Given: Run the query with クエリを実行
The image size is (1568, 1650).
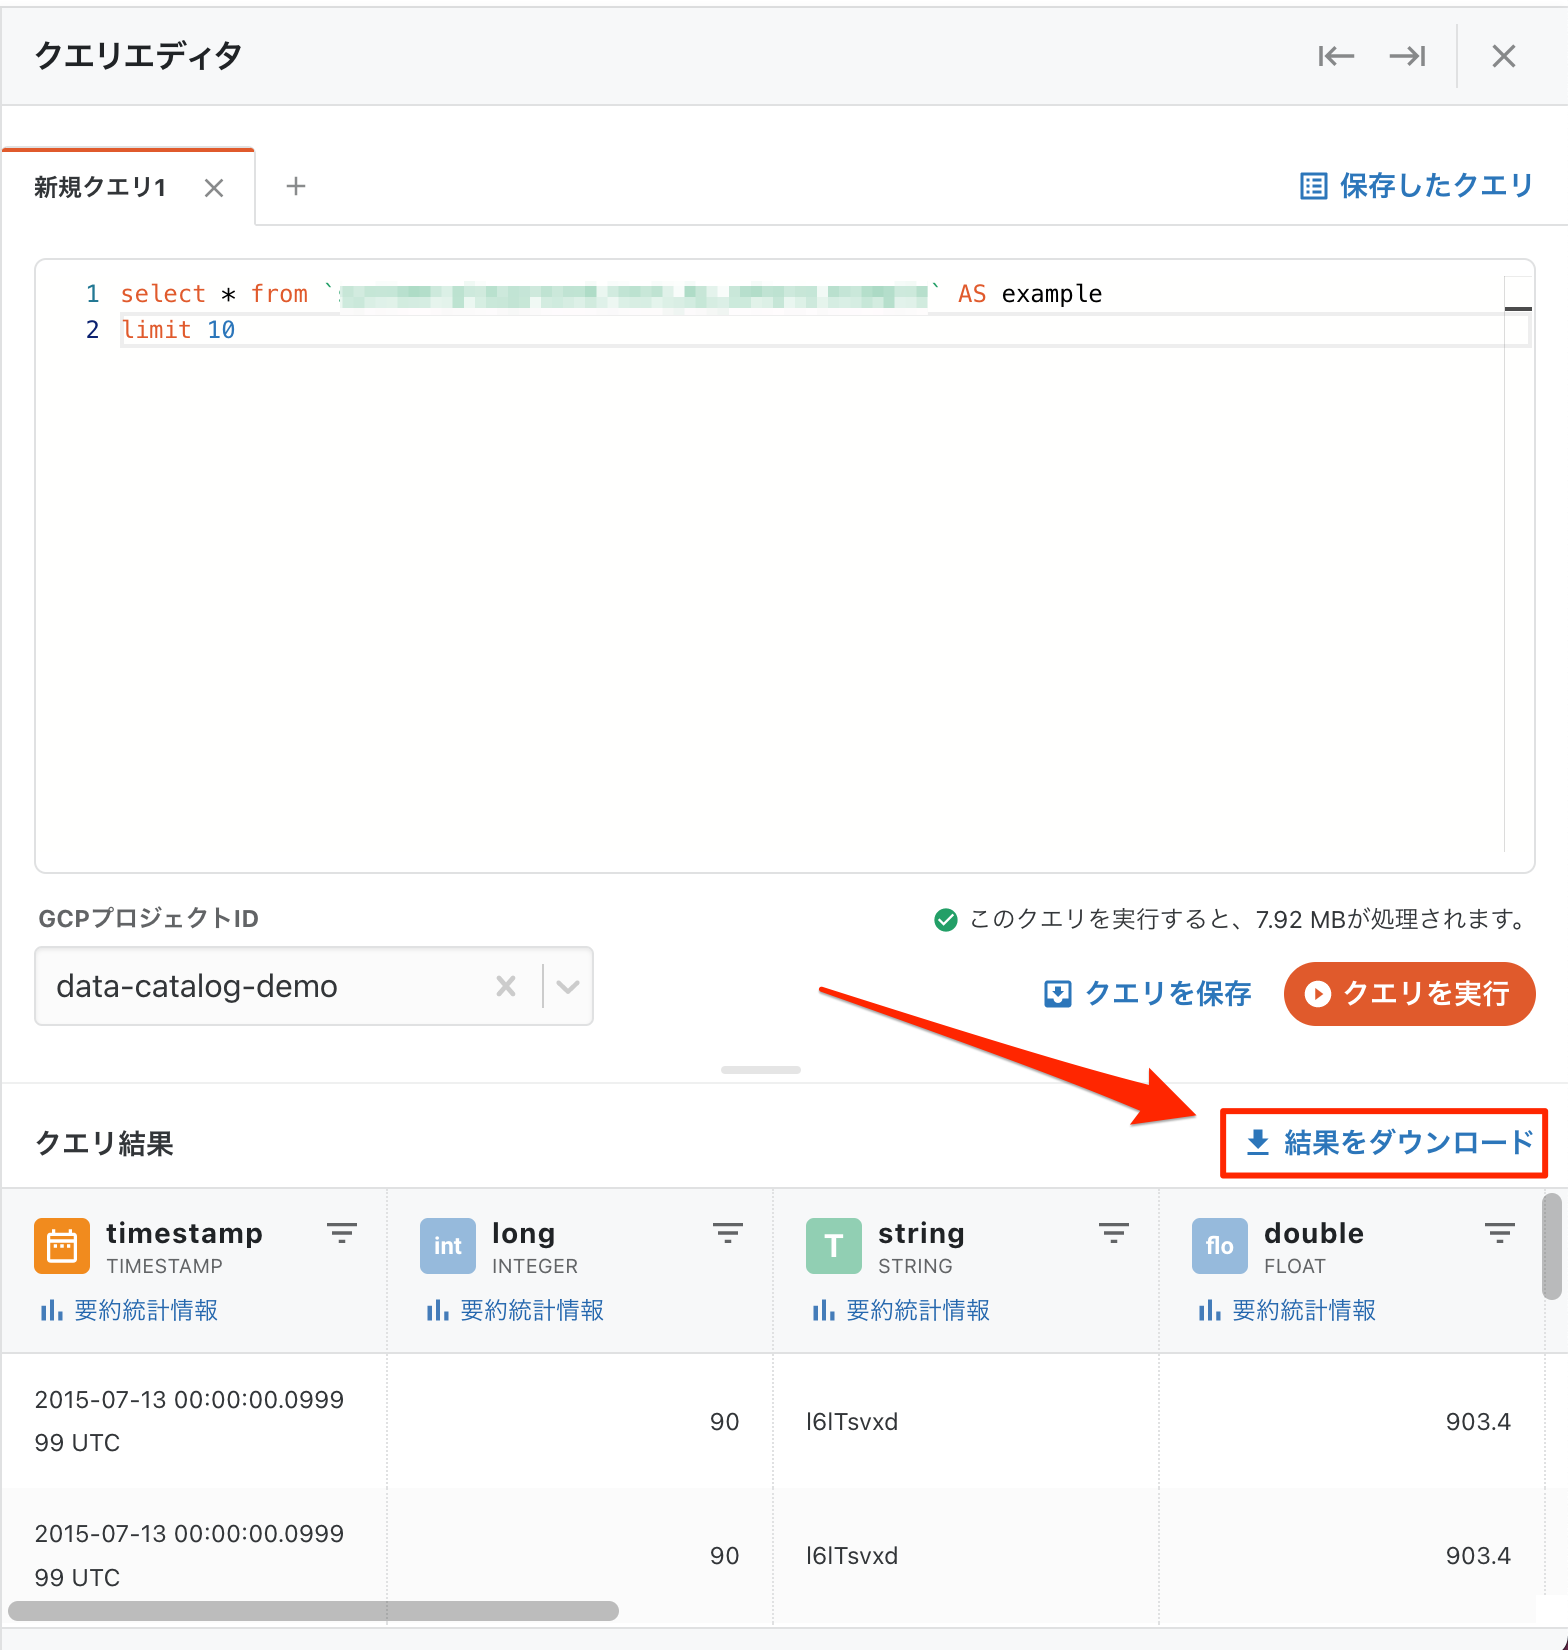Looking at the screenshot, I should [1409, 993].
